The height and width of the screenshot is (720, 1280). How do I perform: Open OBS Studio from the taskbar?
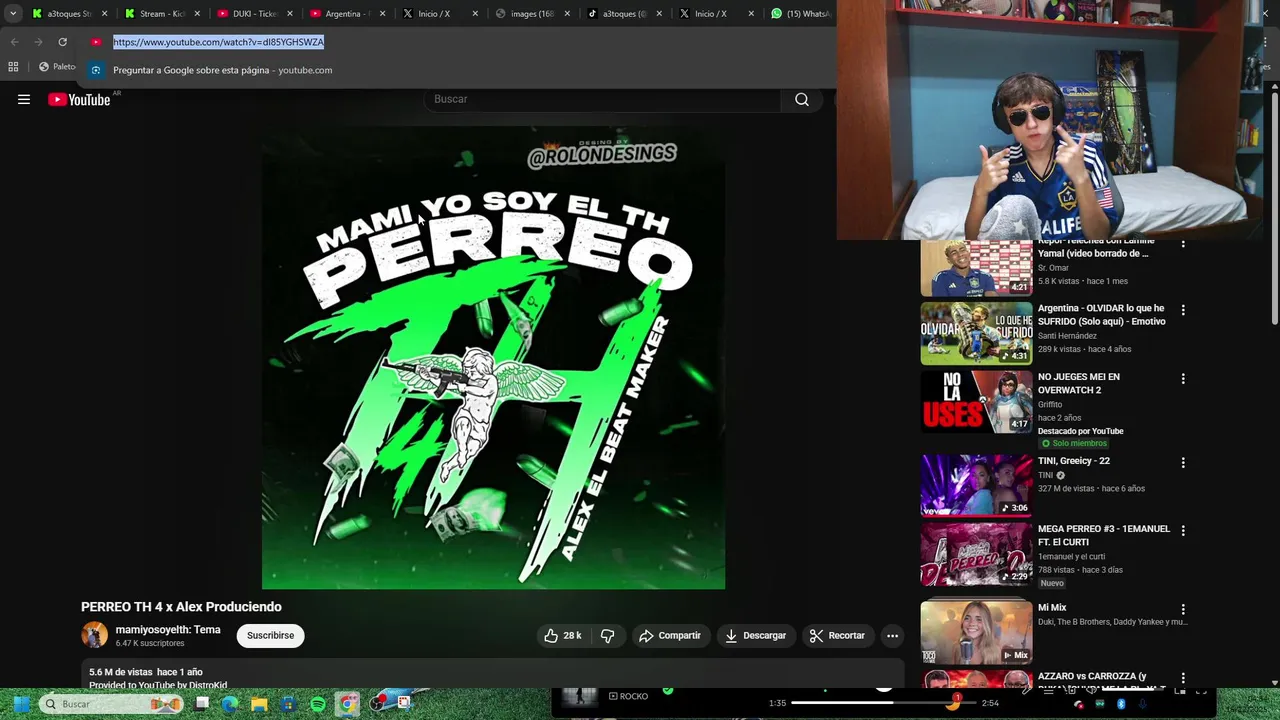click(x=376, y=704)
